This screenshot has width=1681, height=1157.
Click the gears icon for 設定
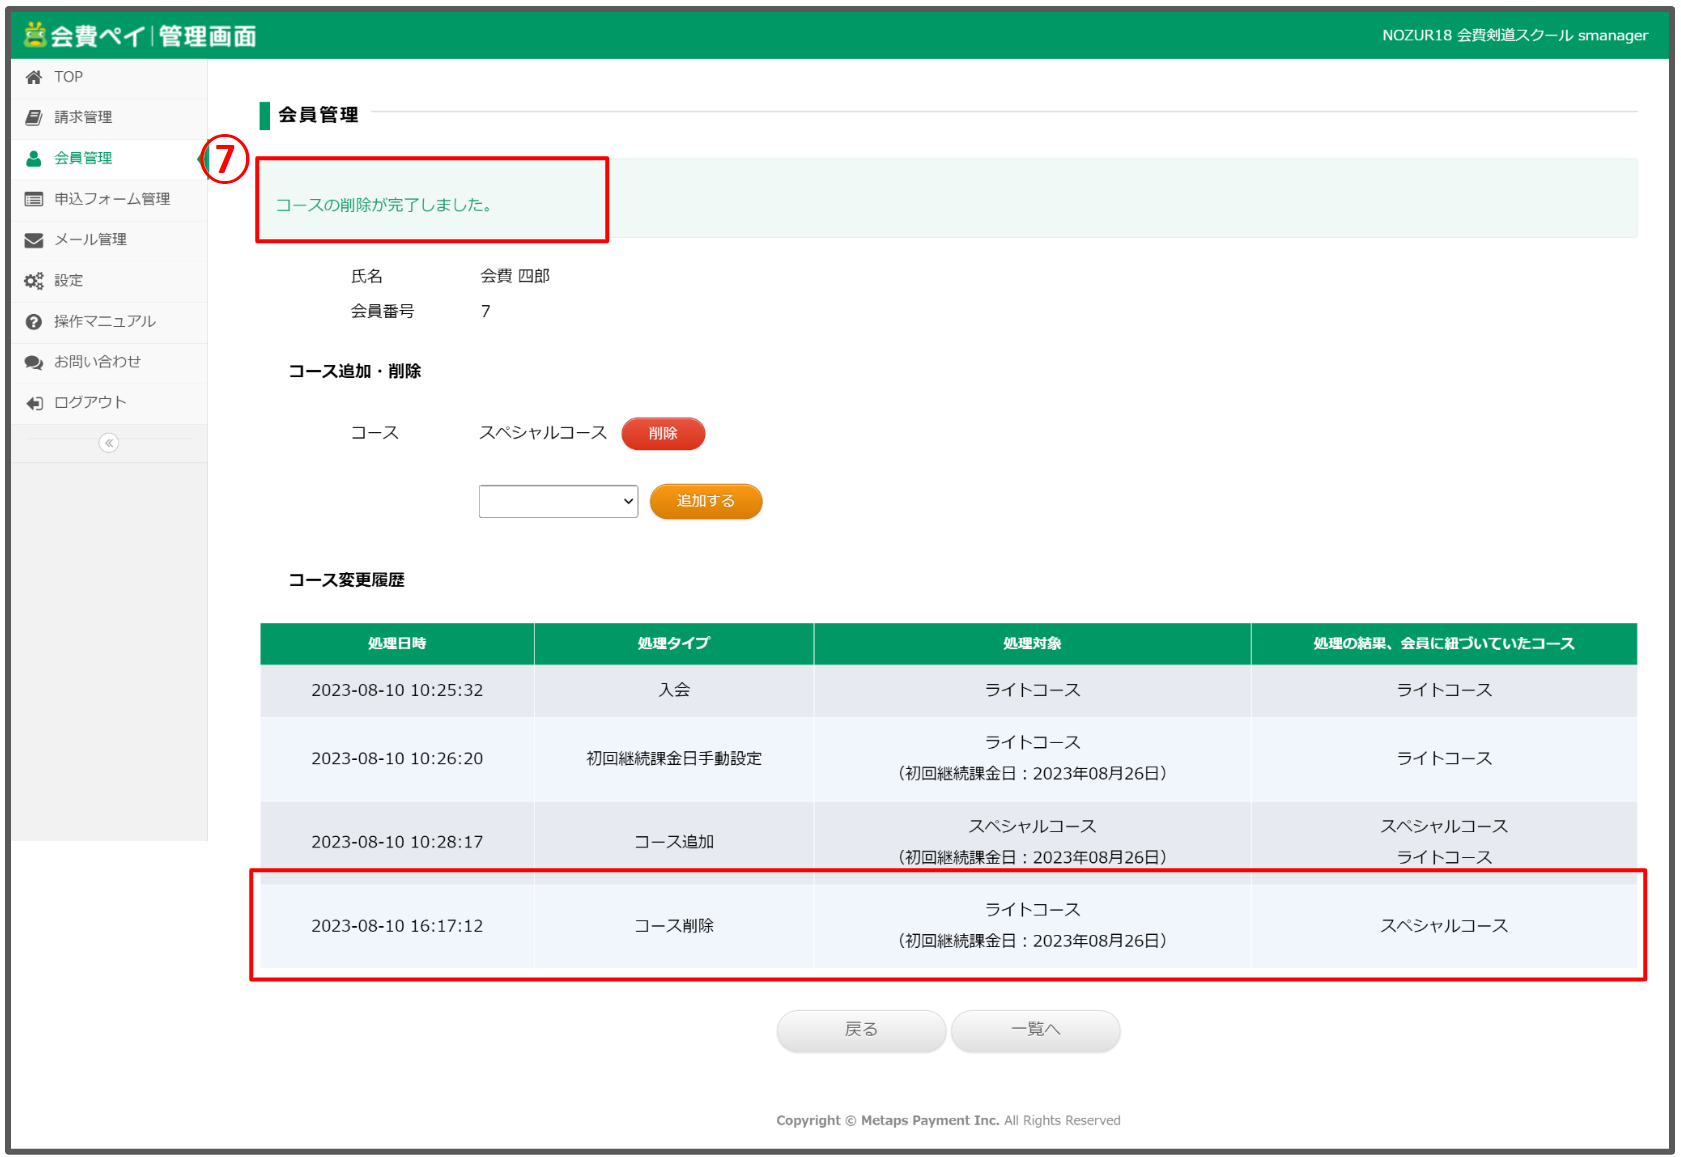(x=34, y=281)
